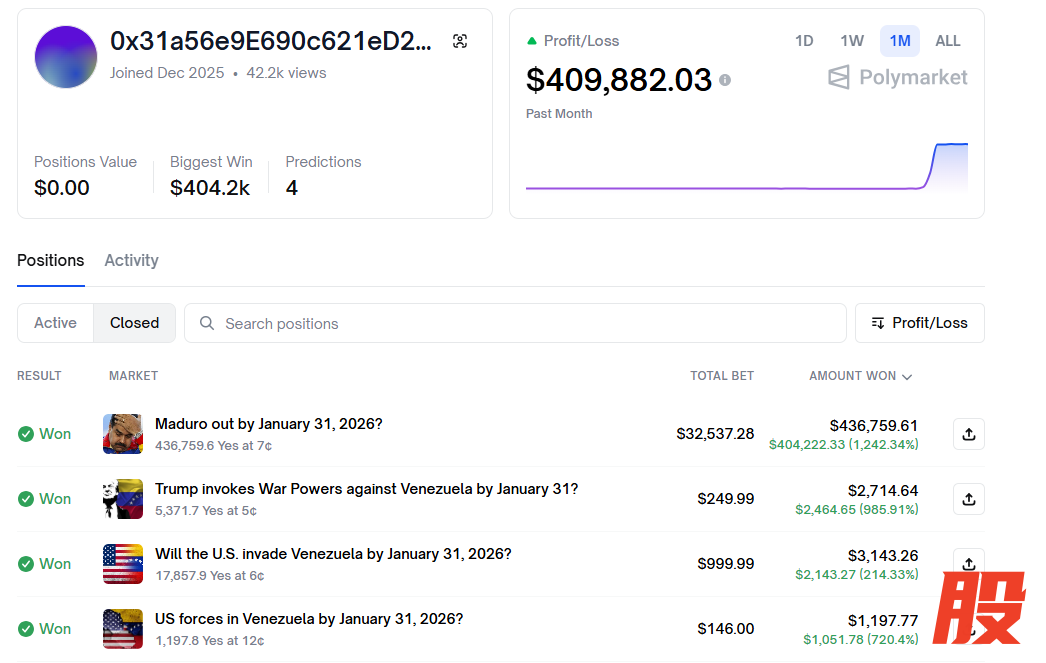Image resolution: width=1046 pixels, height=663 pixels.
Task: Select the 1W time range
Action: 852,41
